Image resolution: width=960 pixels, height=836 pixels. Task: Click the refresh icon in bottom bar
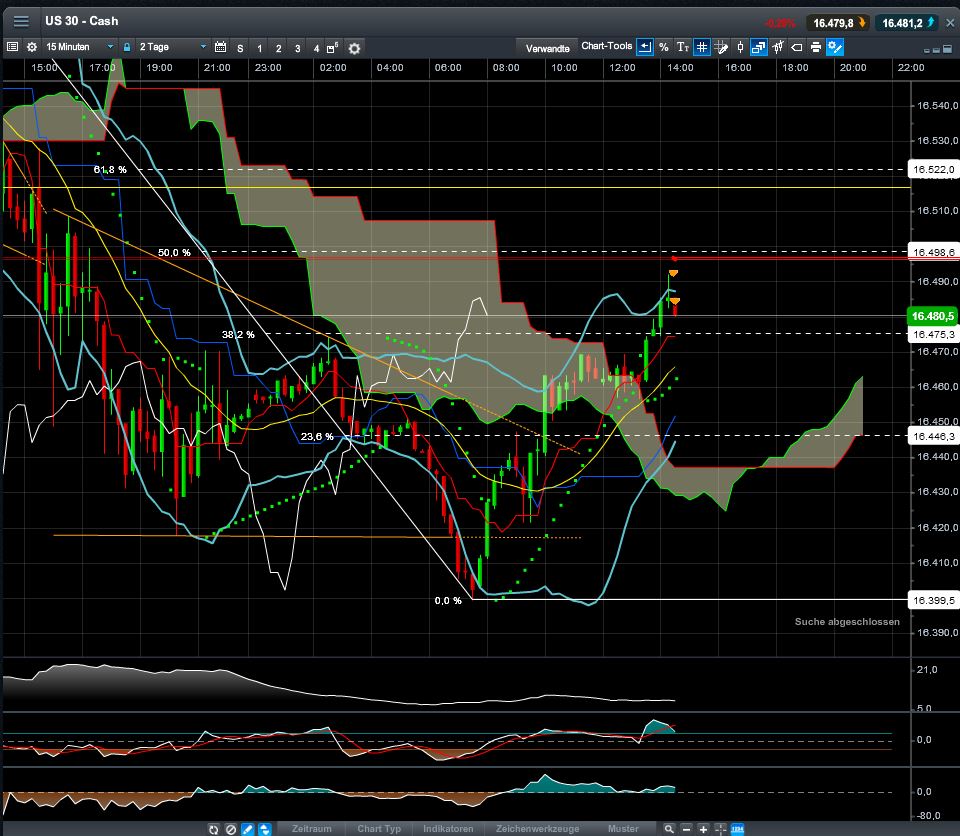214,829
